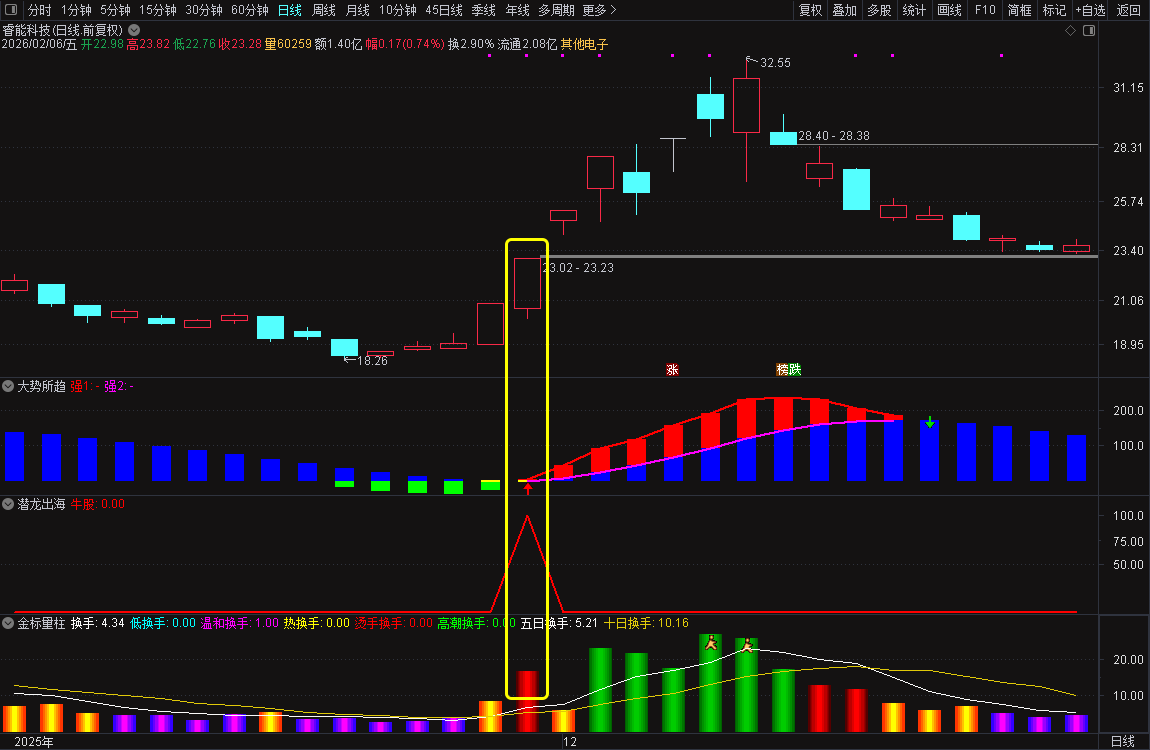Click the 五日换手: 5.21 value

[559, 623]
